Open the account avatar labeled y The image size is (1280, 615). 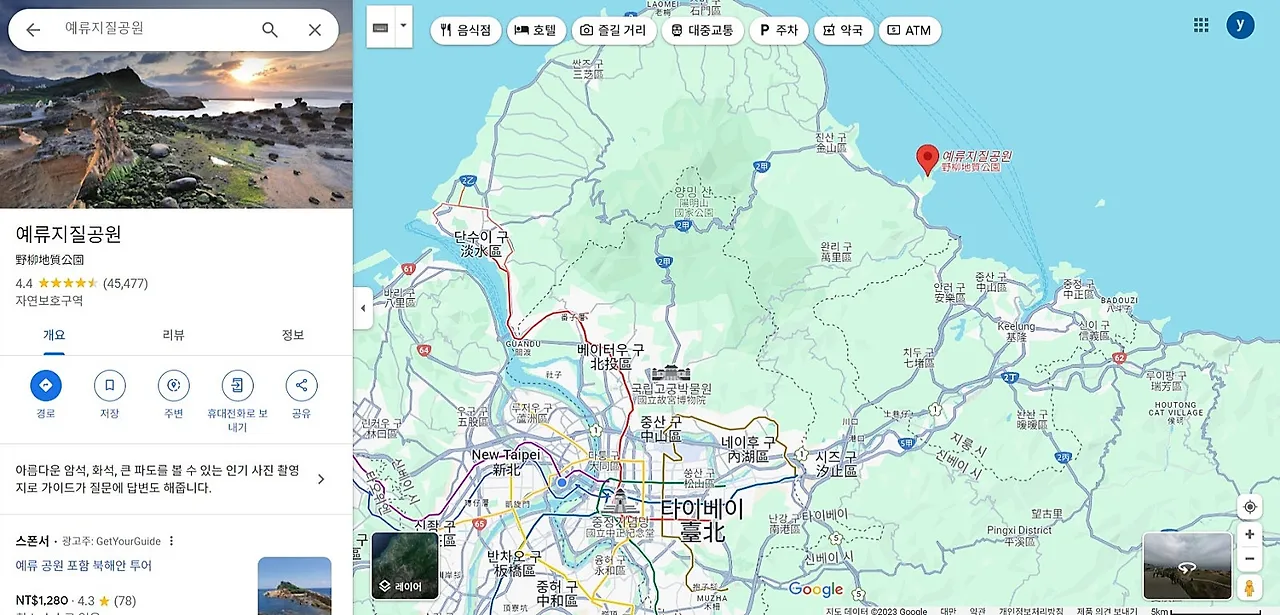pyautogui.click(x=1240, y=26)
